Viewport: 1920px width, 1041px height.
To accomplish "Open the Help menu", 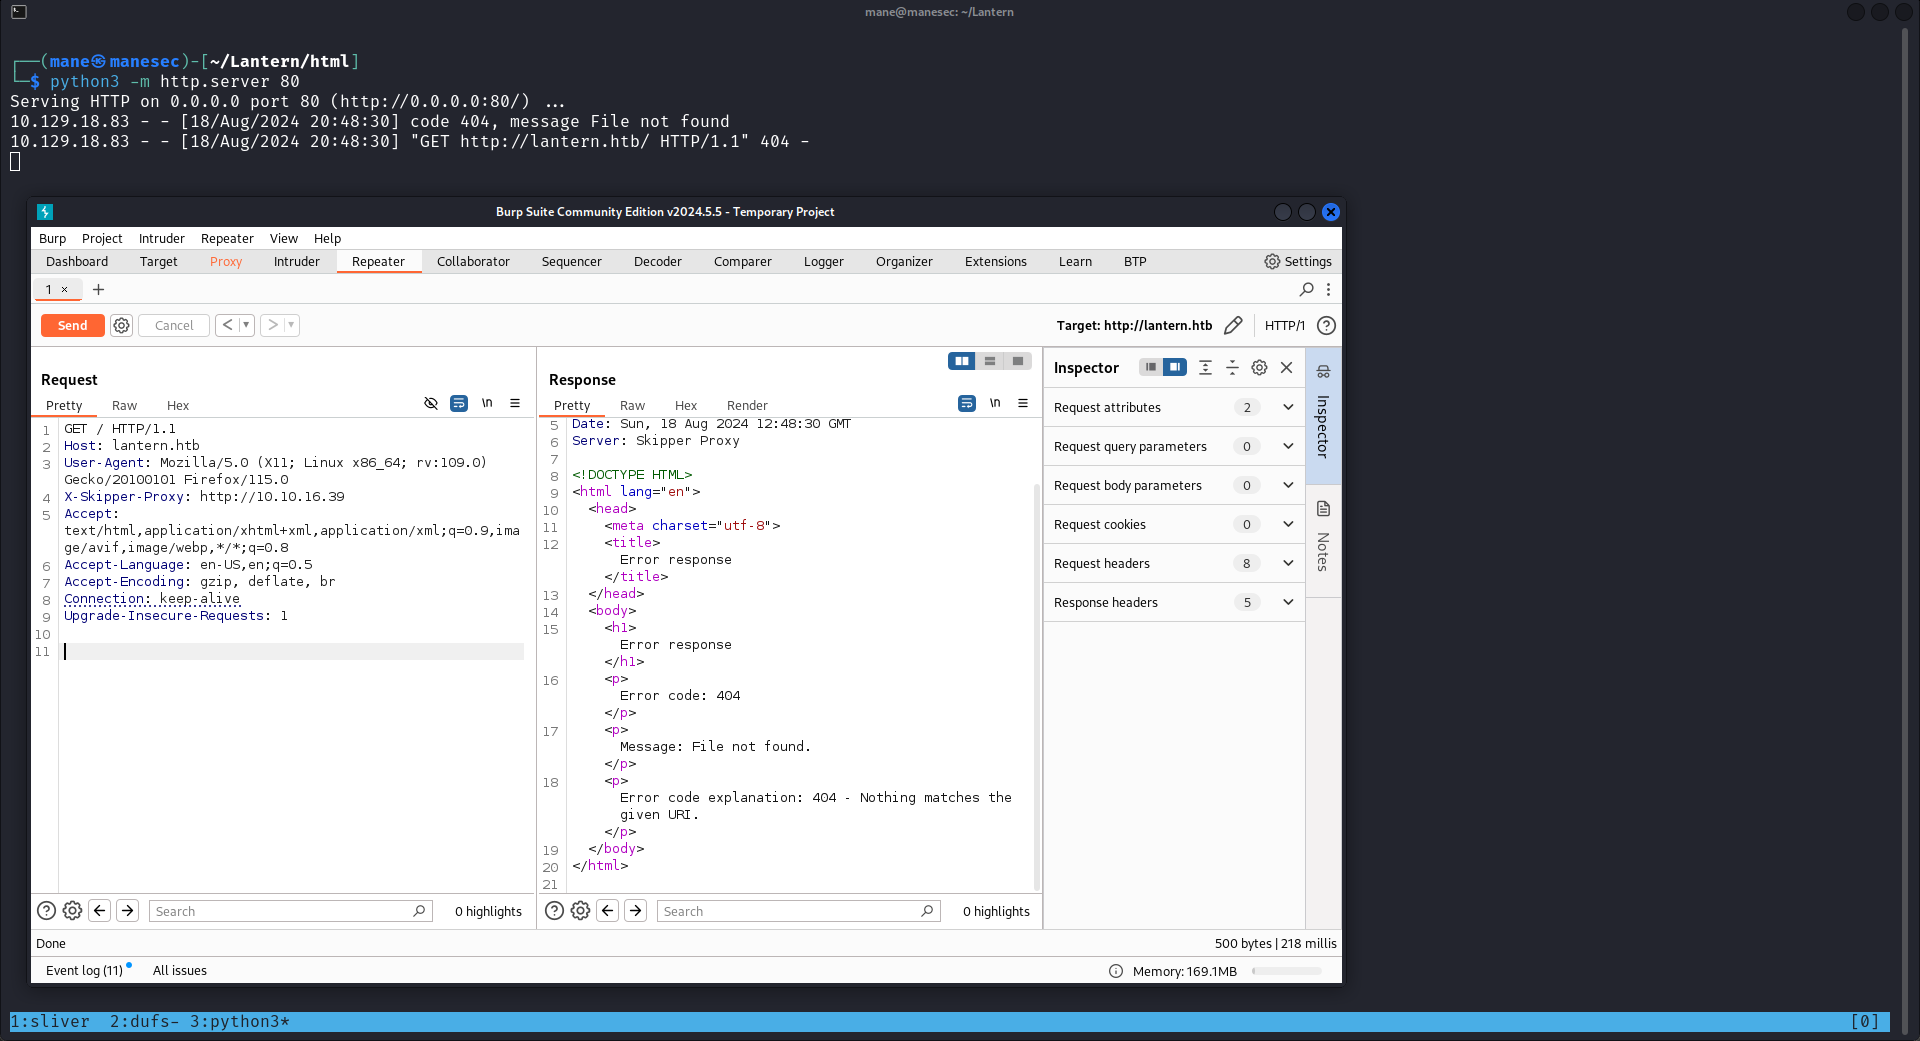I will pos(327,239).
